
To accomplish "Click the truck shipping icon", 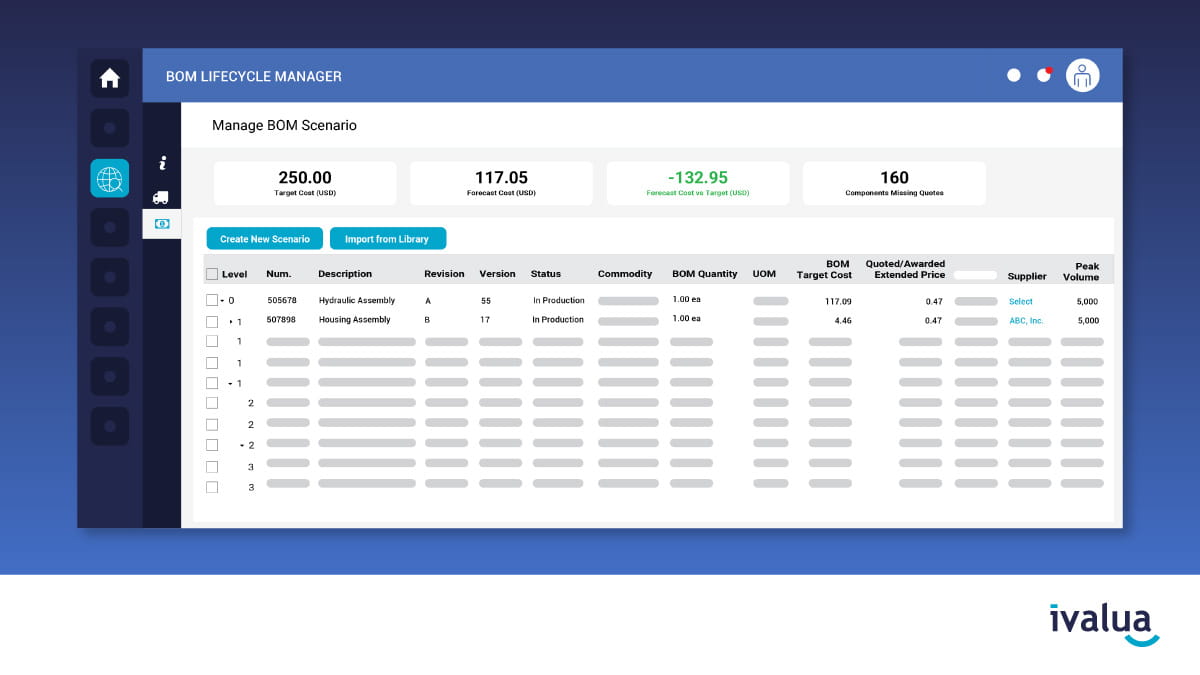I will coord(161,197).
